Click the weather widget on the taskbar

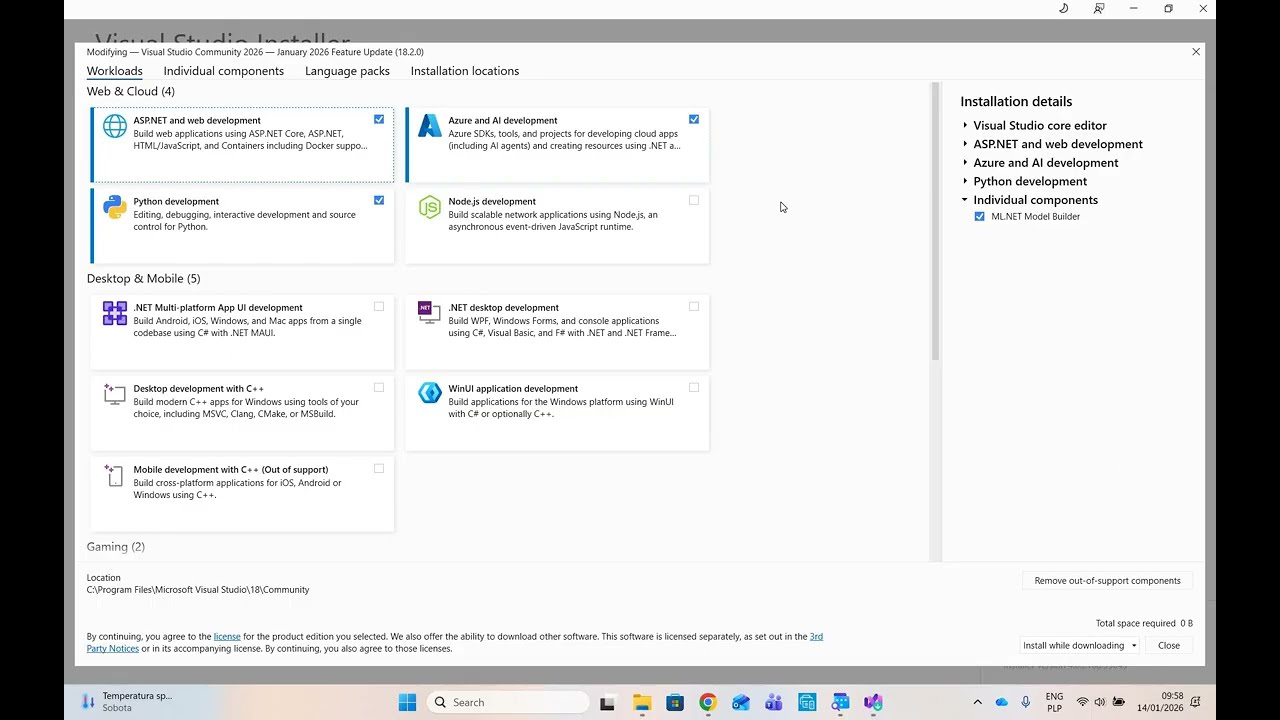[x=128, y=702]
